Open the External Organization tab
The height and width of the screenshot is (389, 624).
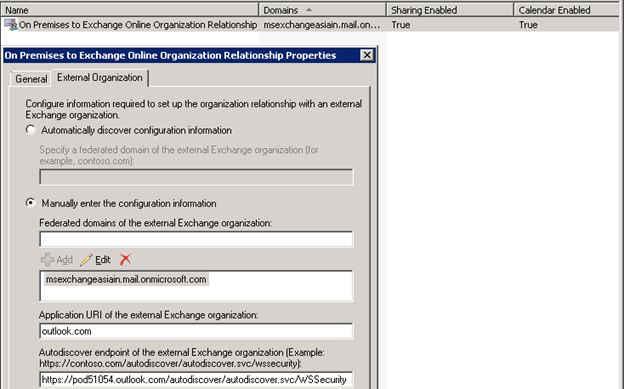click(x=99, y=77)
